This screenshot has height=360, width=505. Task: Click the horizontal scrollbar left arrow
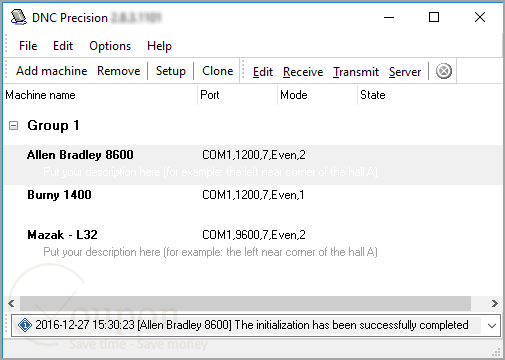point(11,303)
